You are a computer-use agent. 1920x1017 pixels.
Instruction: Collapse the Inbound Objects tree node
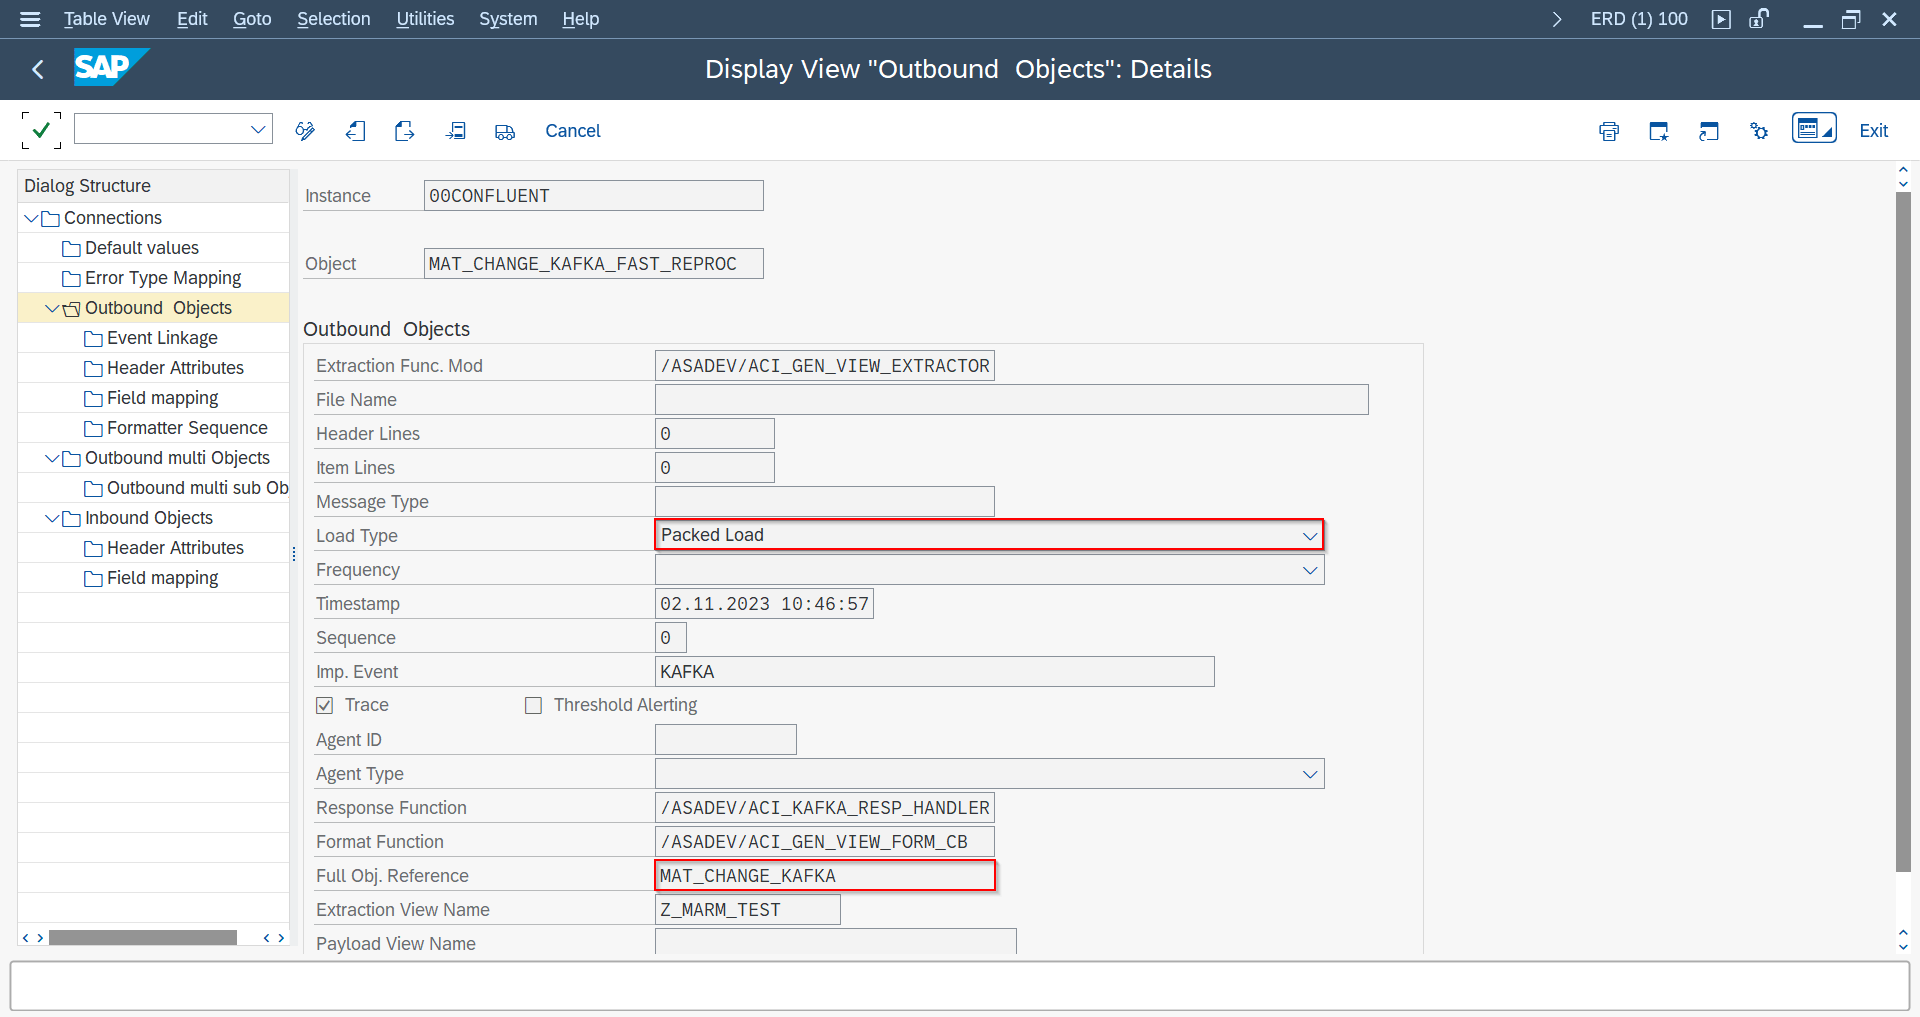coord(52,518)
